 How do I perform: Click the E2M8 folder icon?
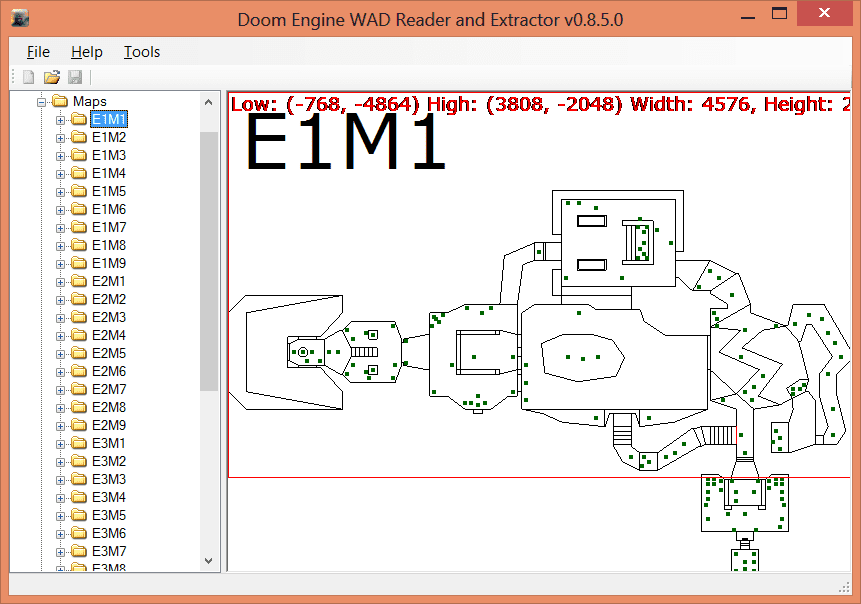[x=79, y=407]
